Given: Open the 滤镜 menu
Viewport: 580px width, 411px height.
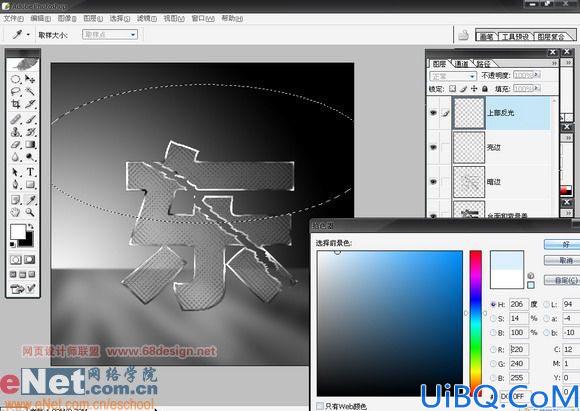Looking at the screenshot, I should coord(147,18).
